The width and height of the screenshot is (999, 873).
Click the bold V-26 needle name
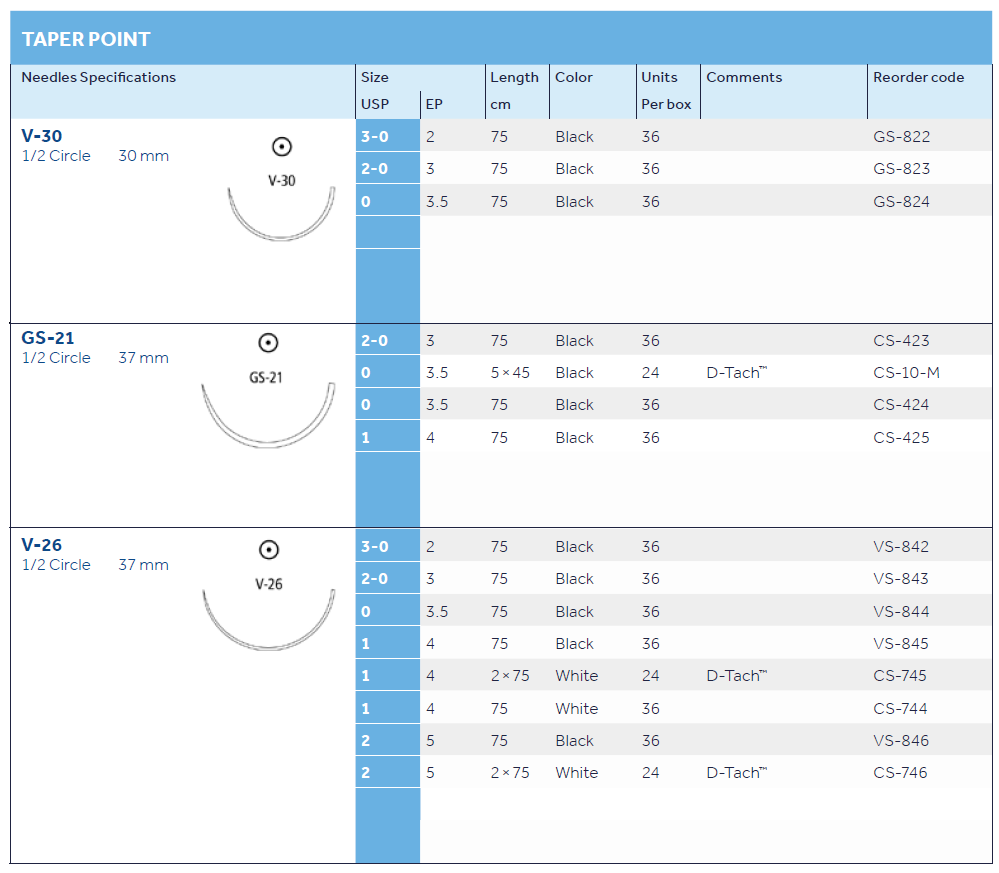pos(42,545)
